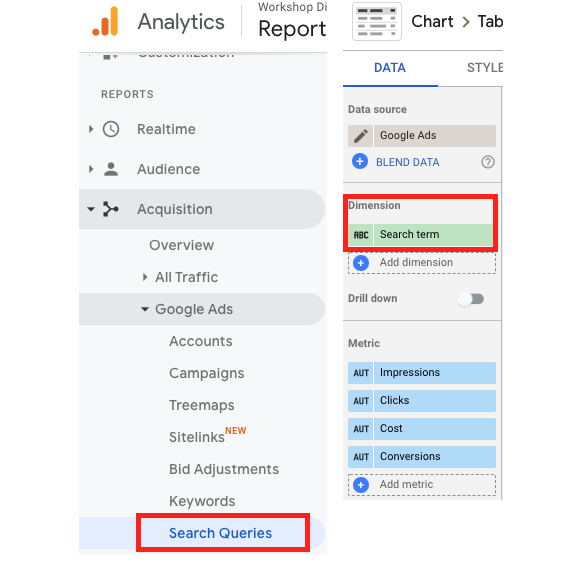567x567 pixels.
Task: Open the Acquisition Overview report
Action: click(182, 245)
